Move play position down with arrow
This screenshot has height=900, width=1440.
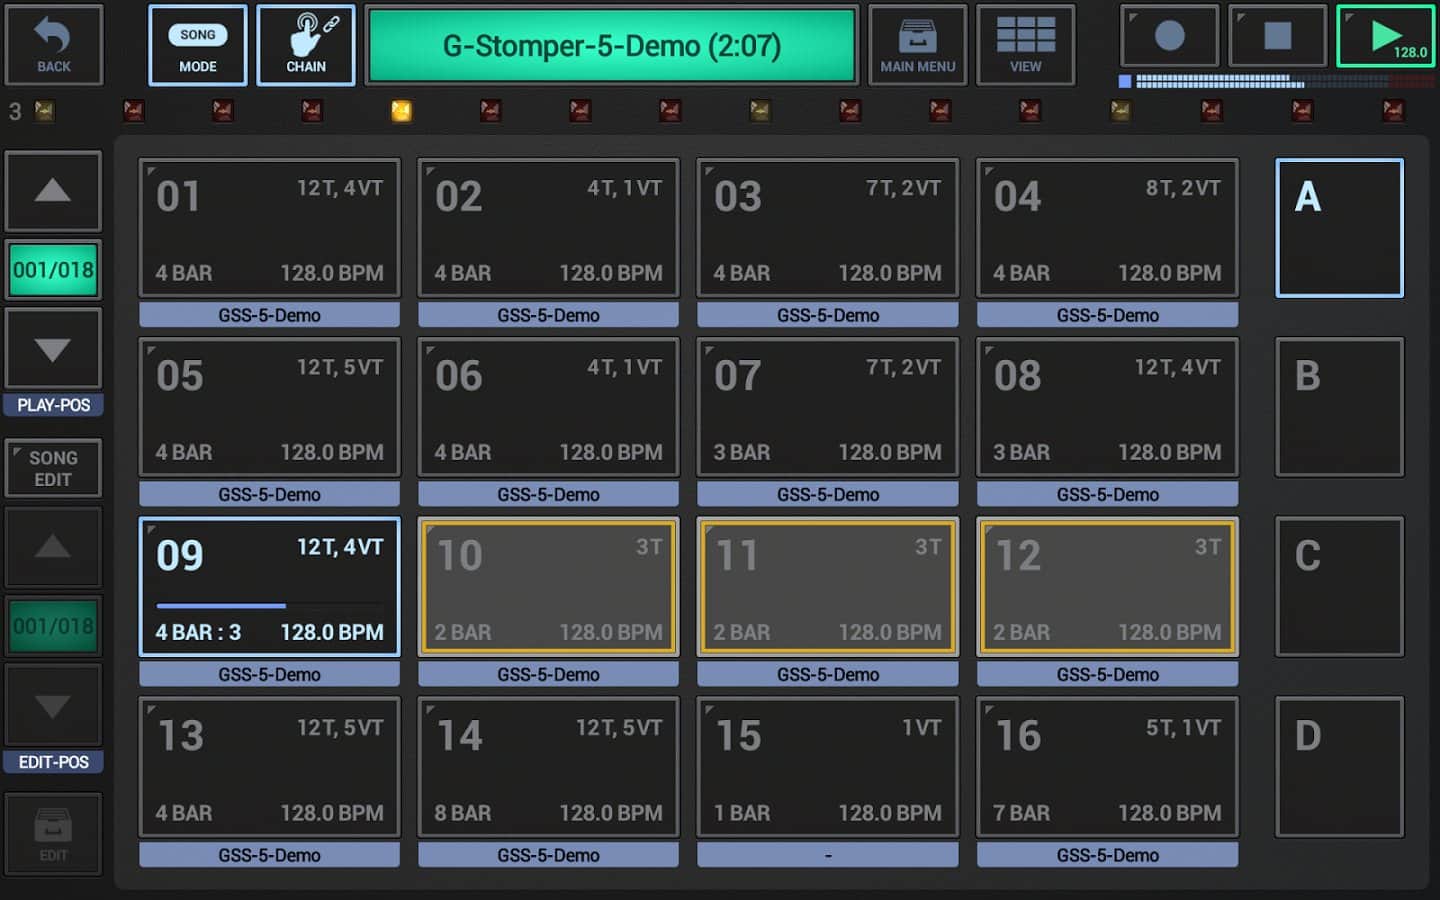53,349
